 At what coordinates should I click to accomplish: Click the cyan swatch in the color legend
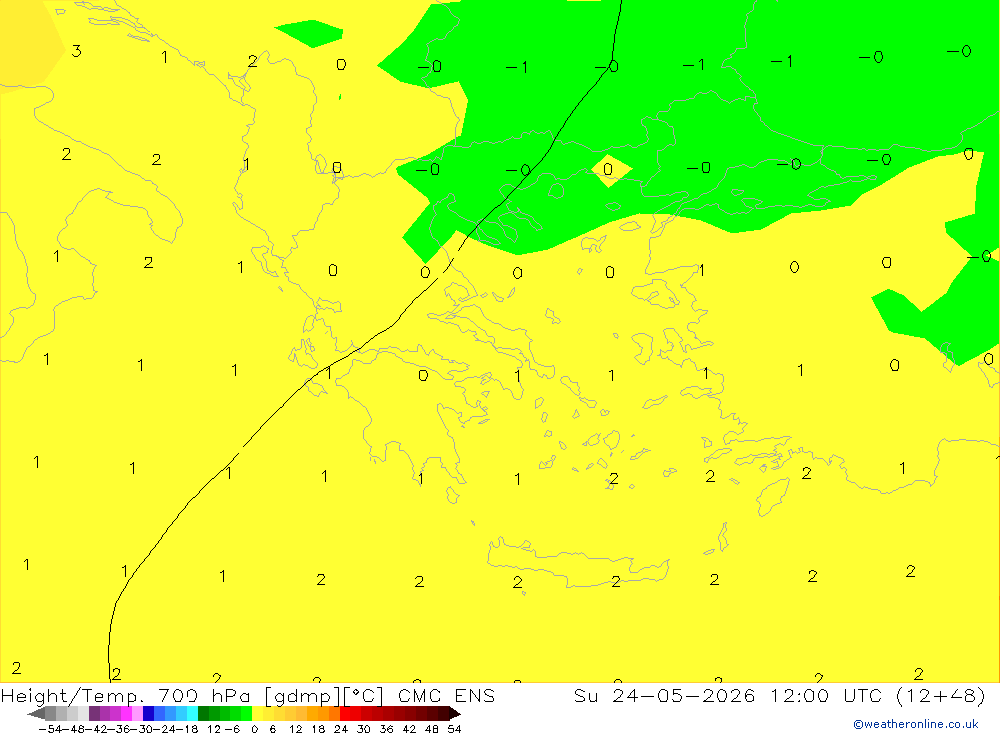(192, 714)
